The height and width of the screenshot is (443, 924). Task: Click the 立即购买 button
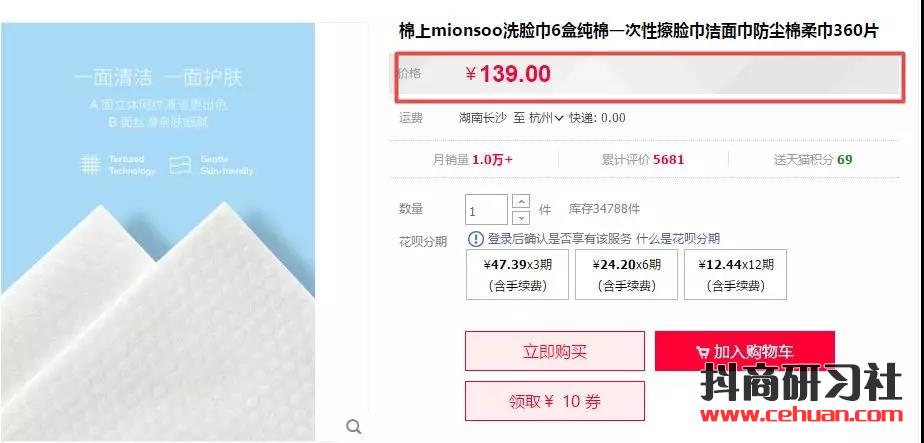(x=555, y=351)
